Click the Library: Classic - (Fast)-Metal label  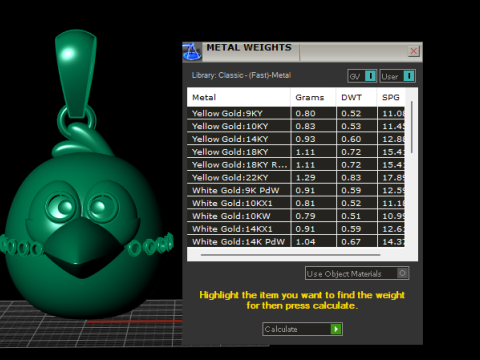(x=241, y=75)
